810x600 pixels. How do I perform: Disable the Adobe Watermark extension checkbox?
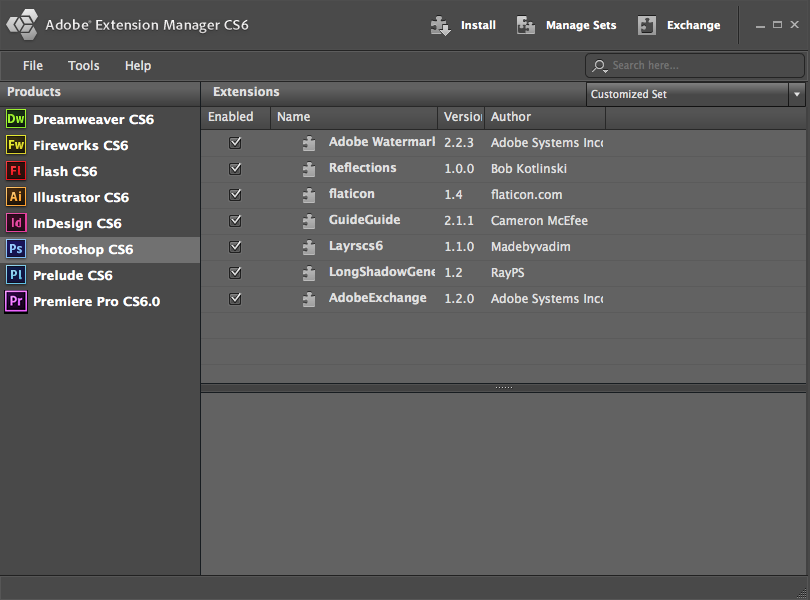tap(235, 143)
